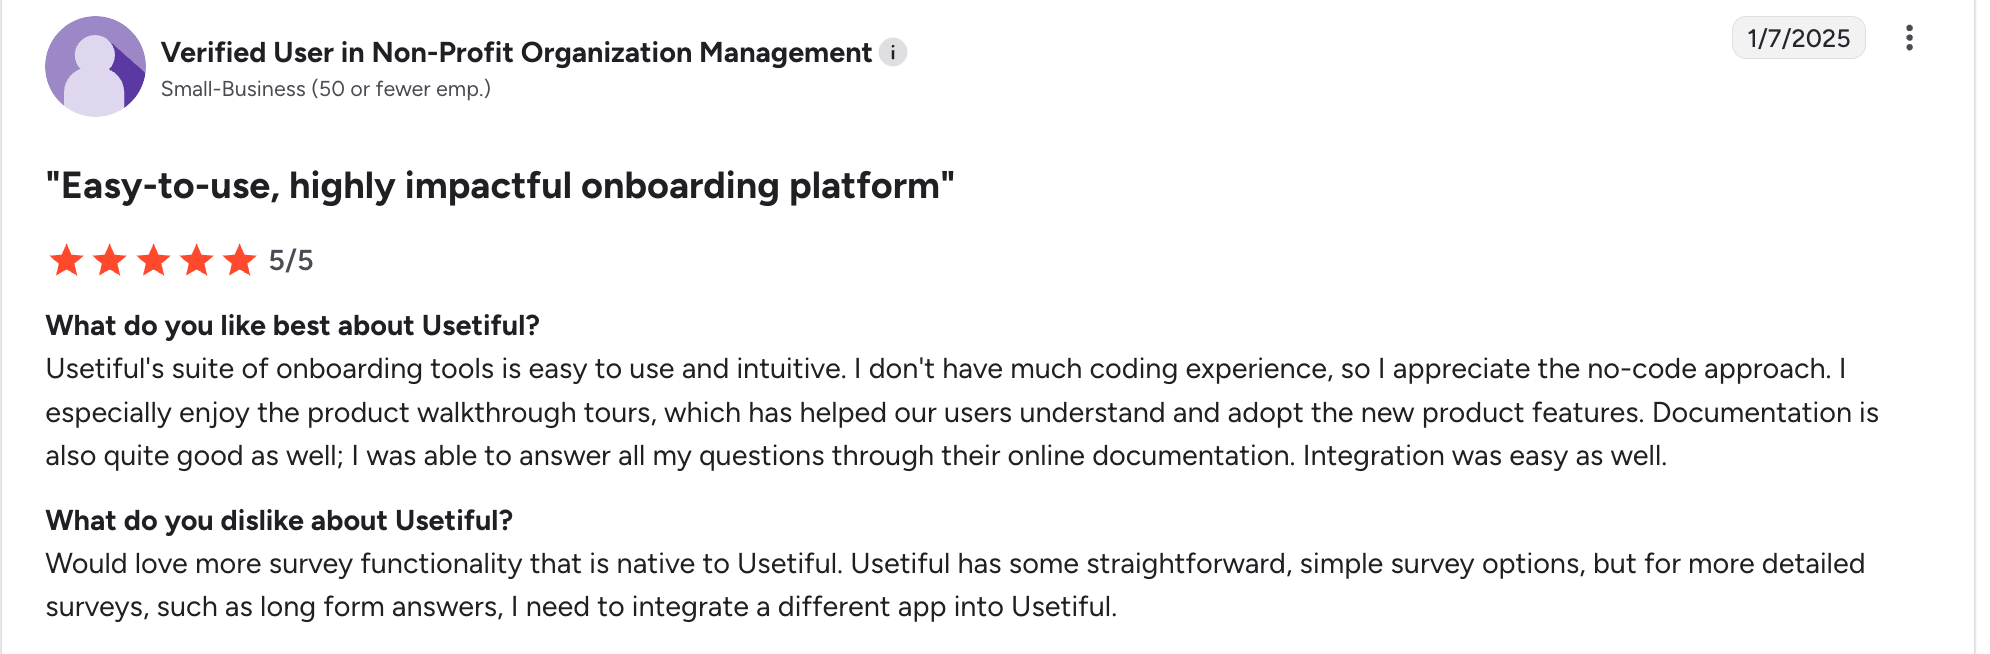Click the "What do you dislike about Usetiful?" heading
The height and width of the screenshot is (654, 1990).
click(279, 521)
